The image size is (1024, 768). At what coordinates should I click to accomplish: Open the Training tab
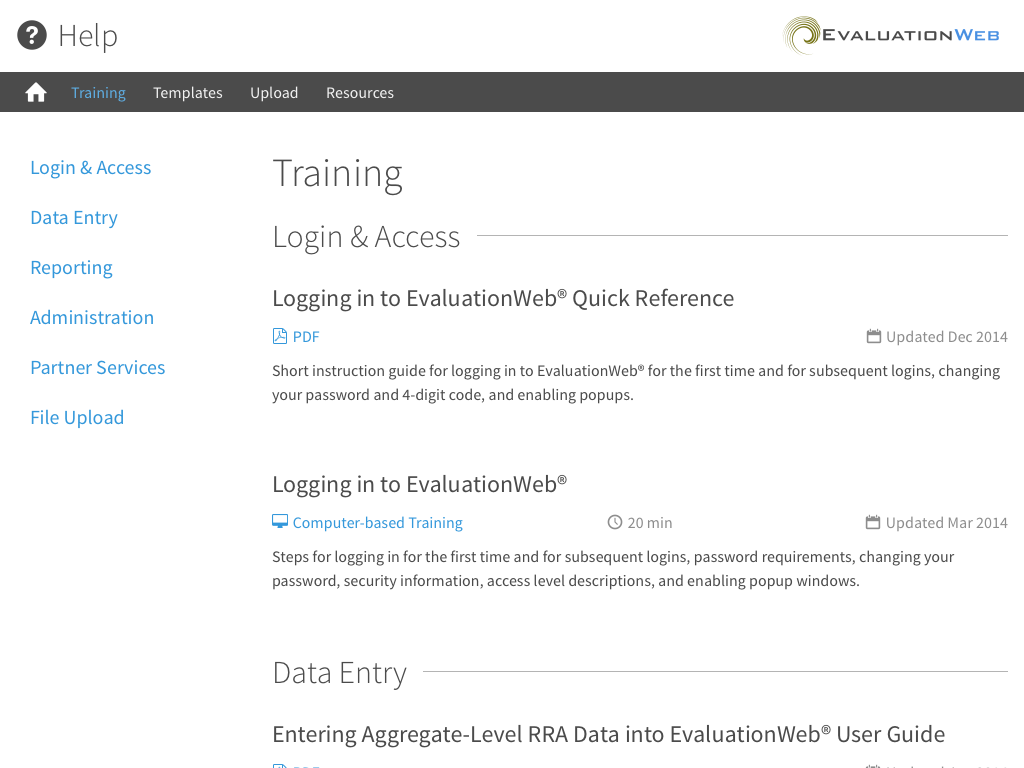(99, 93)
